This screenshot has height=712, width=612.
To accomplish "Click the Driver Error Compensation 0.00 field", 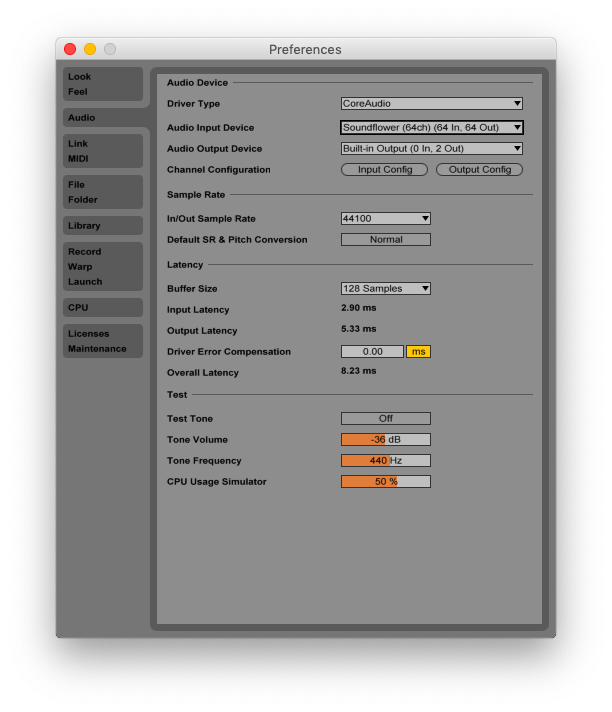I will pyautogui.click(x=372, y=351).
